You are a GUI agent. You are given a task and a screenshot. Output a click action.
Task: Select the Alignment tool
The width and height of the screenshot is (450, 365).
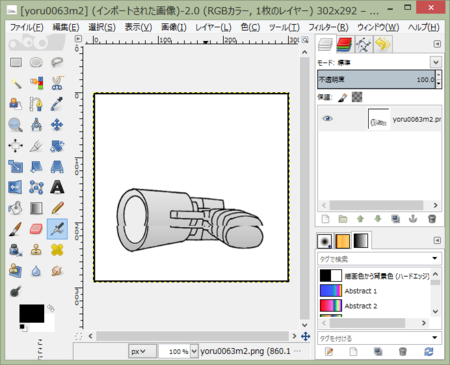click(x=16, y=146)
